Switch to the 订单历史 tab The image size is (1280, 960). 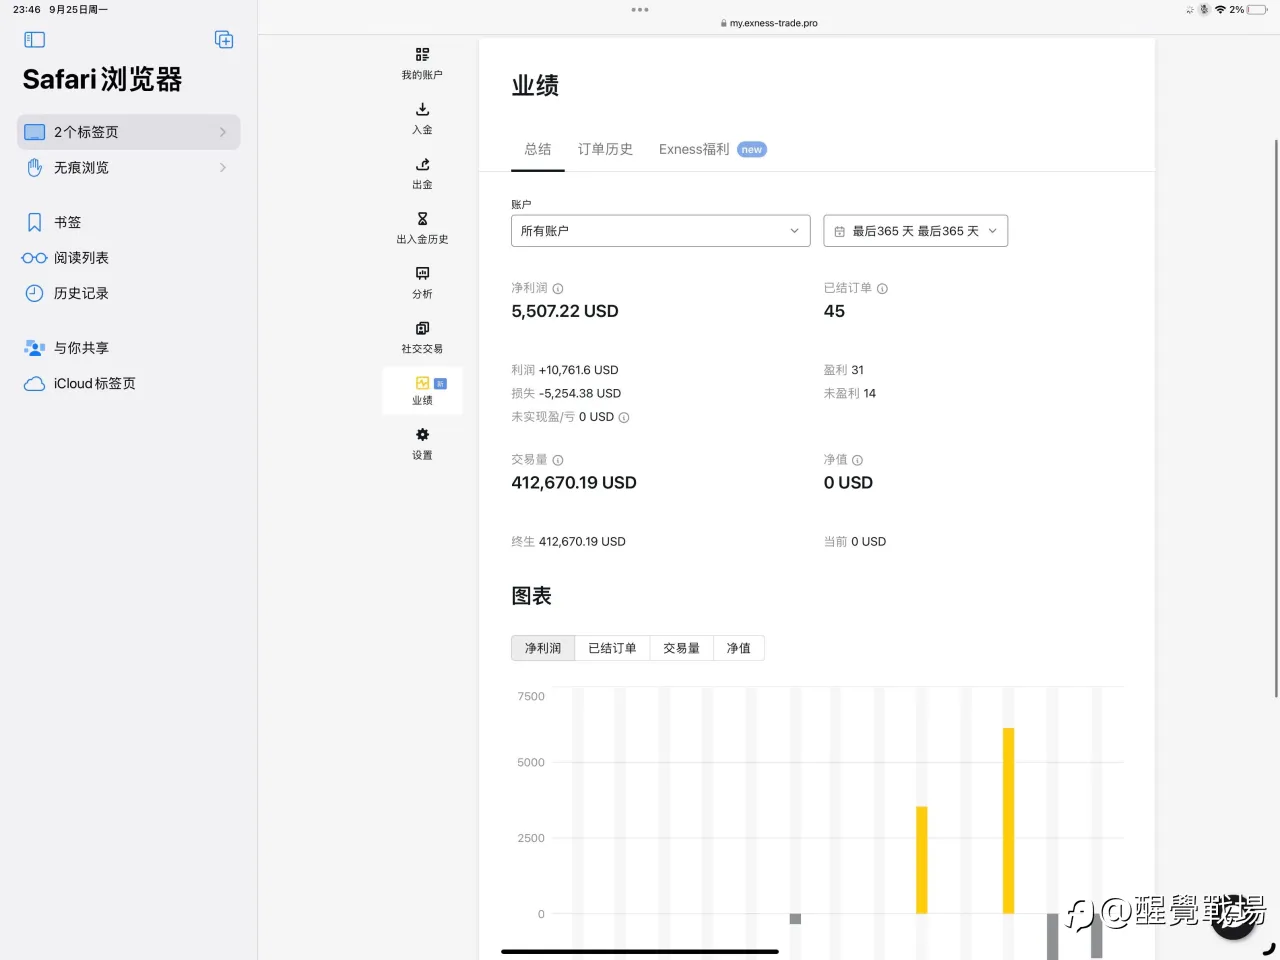click(x=605, y=149)
